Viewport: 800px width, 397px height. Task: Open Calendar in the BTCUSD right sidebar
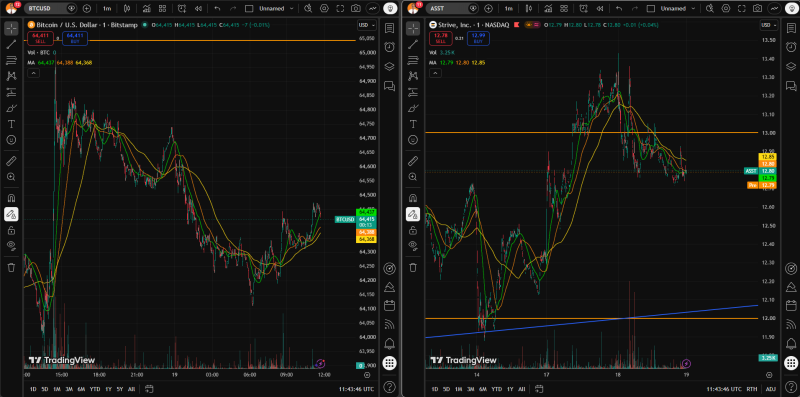389,305
